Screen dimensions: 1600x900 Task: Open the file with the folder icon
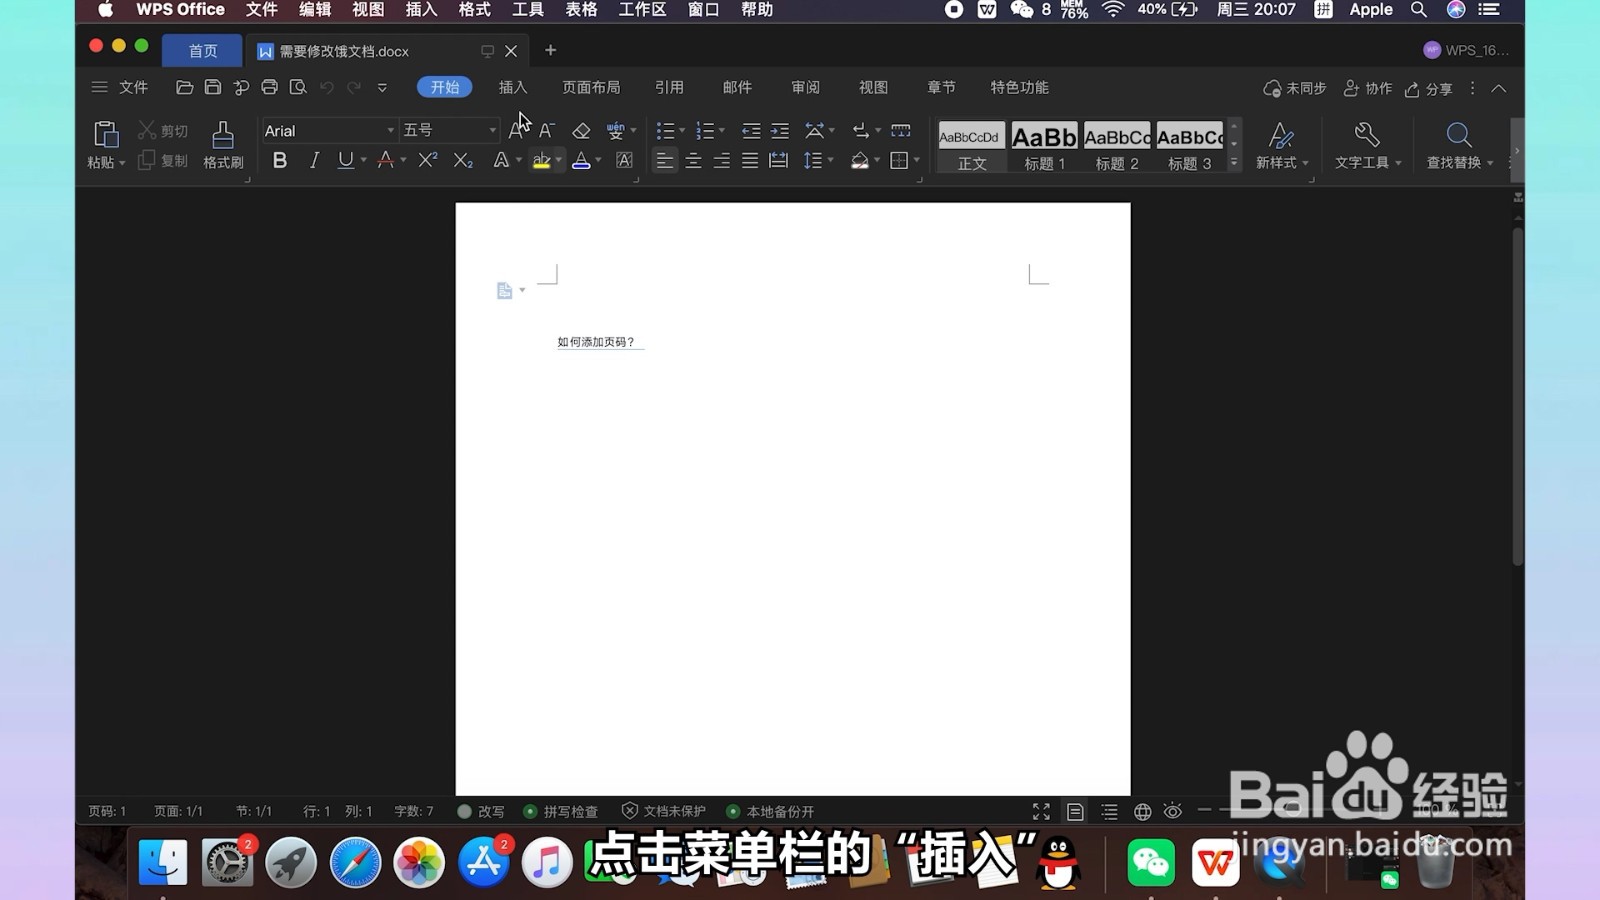coord(184,88)
